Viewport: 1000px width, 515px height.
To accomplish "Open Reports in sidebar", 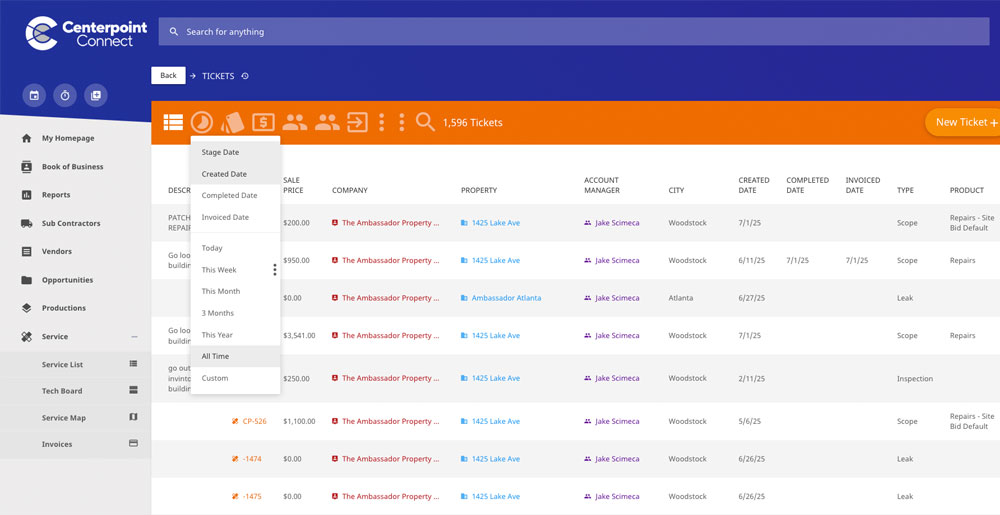I will point(56,195).
